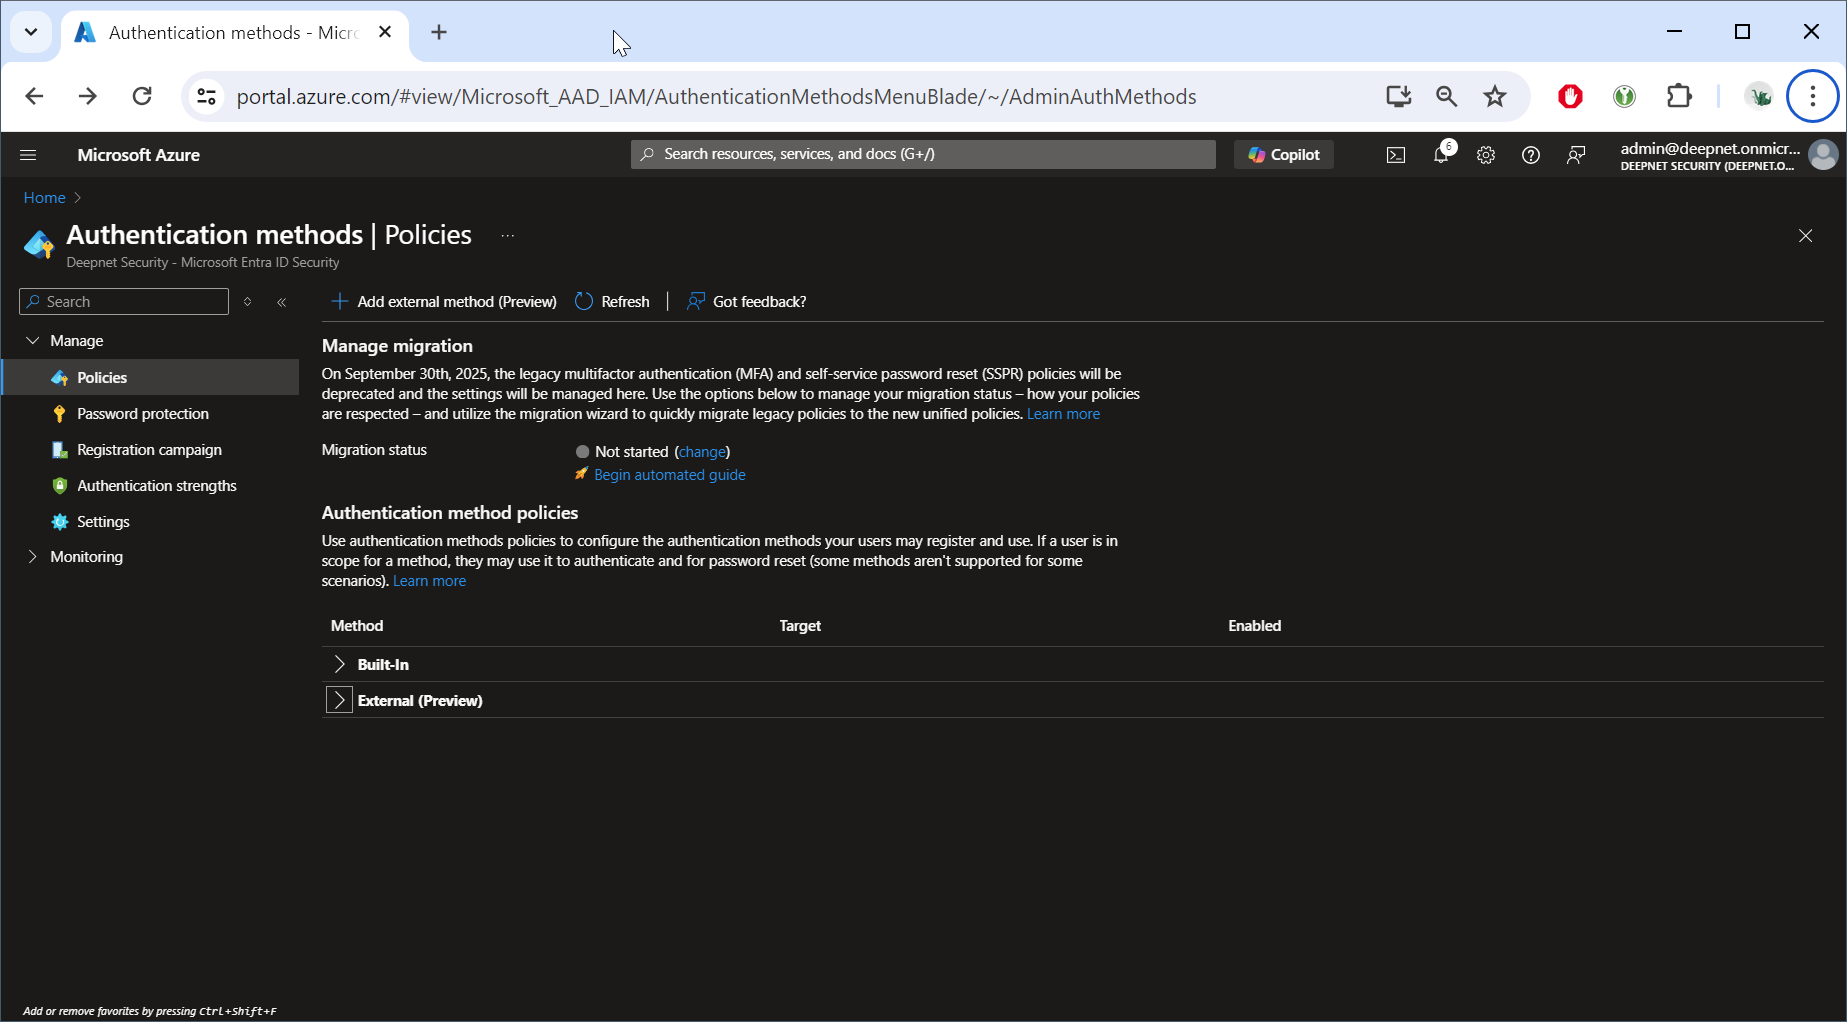Click Add external method (Preview)
Viewport: 1847px width, 1022px height.
pyautogui.click(x=444, y=302)
